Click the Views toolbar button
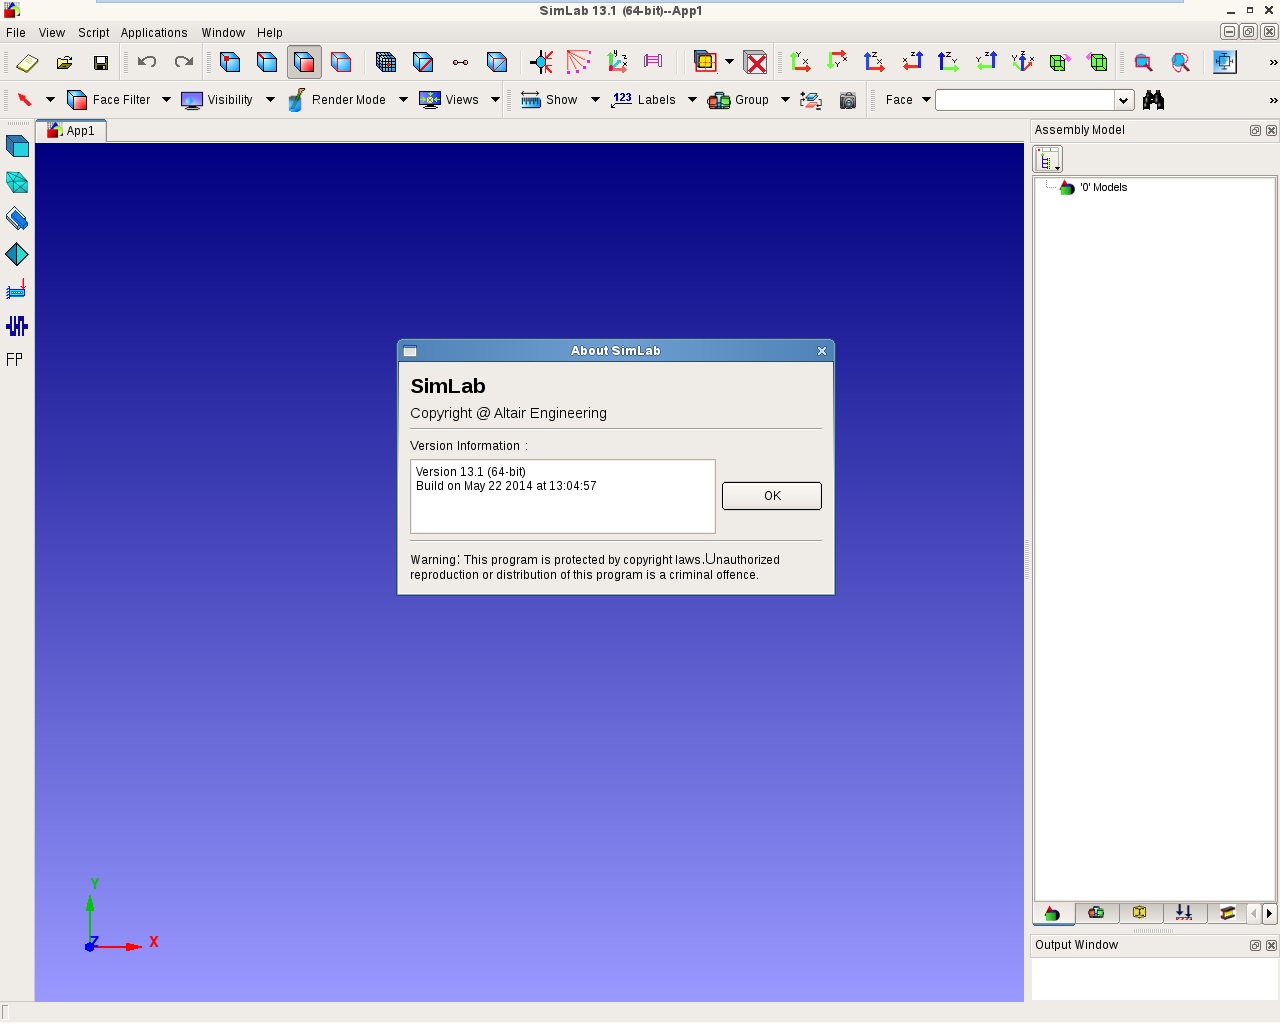1280x1024 pixels. tap(449, 100)
